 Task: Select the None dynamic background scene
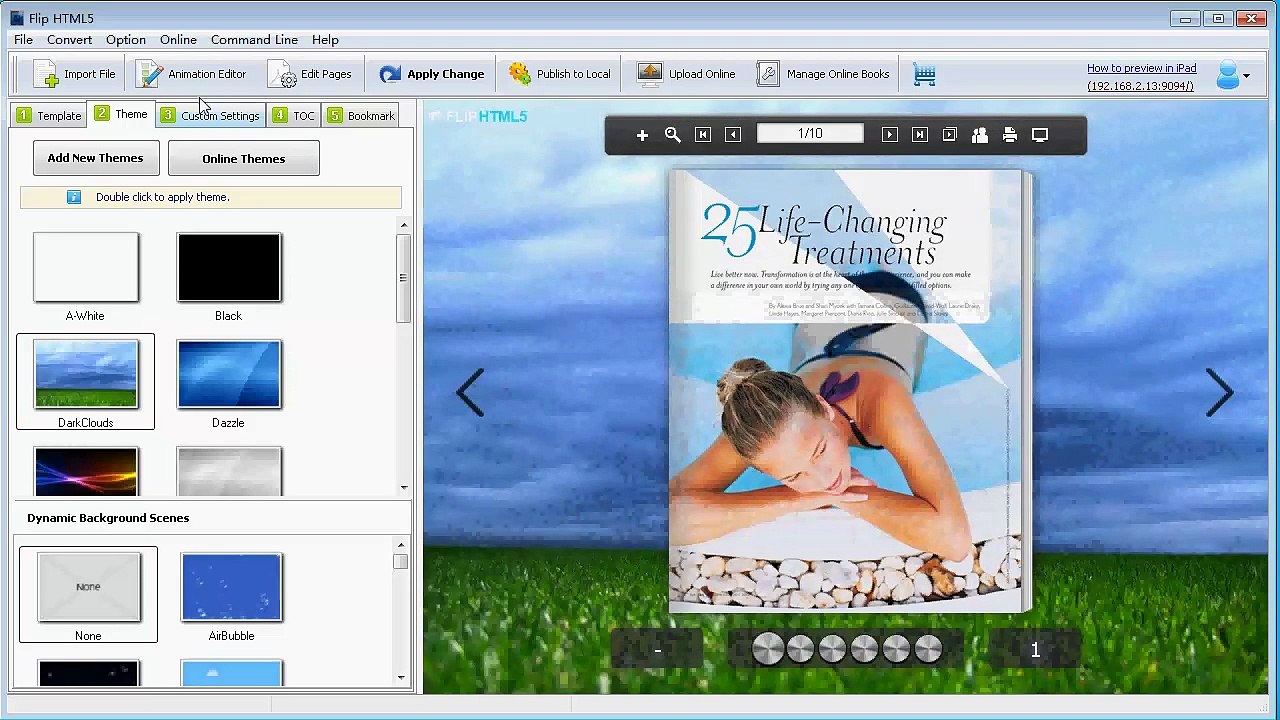tap(88, 587)
